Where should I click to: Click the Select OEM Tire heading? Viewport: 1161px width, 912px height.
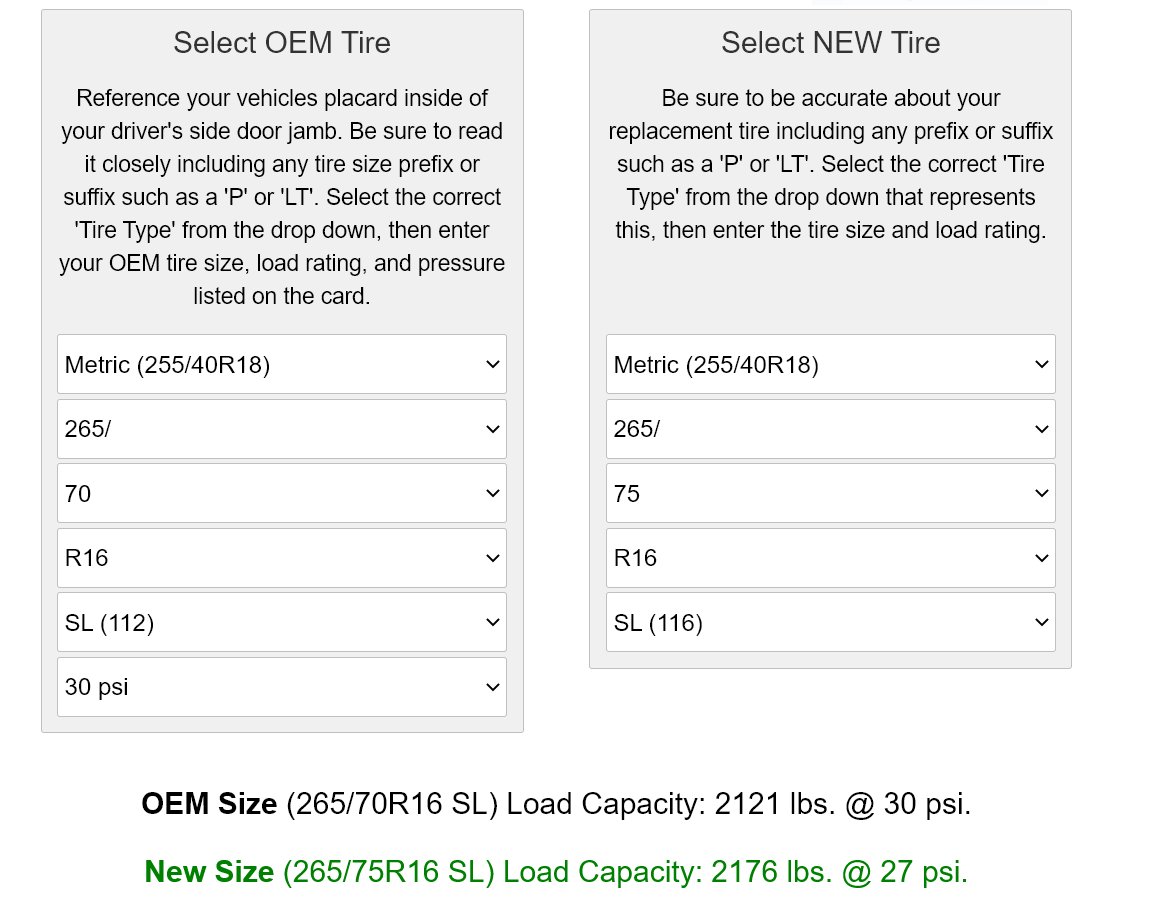(282, 43)
